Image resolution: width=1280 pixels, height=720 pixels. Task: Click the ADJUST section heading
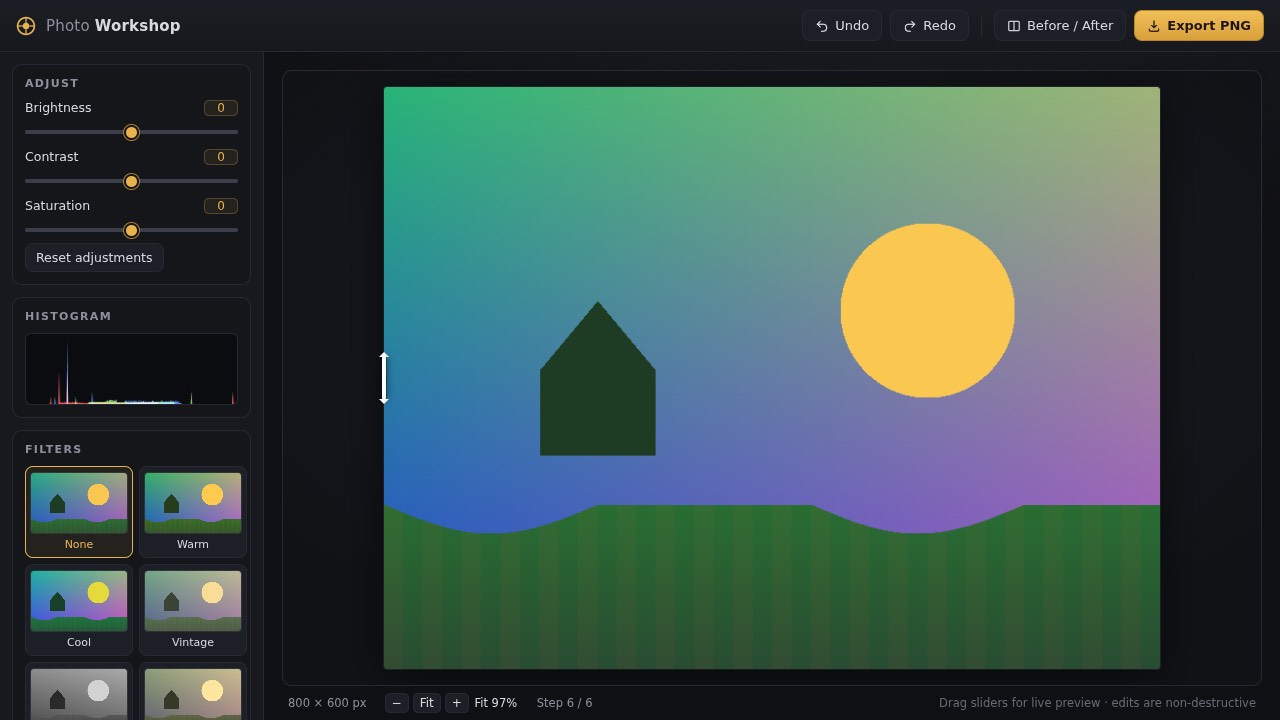(x=52, y=83)
